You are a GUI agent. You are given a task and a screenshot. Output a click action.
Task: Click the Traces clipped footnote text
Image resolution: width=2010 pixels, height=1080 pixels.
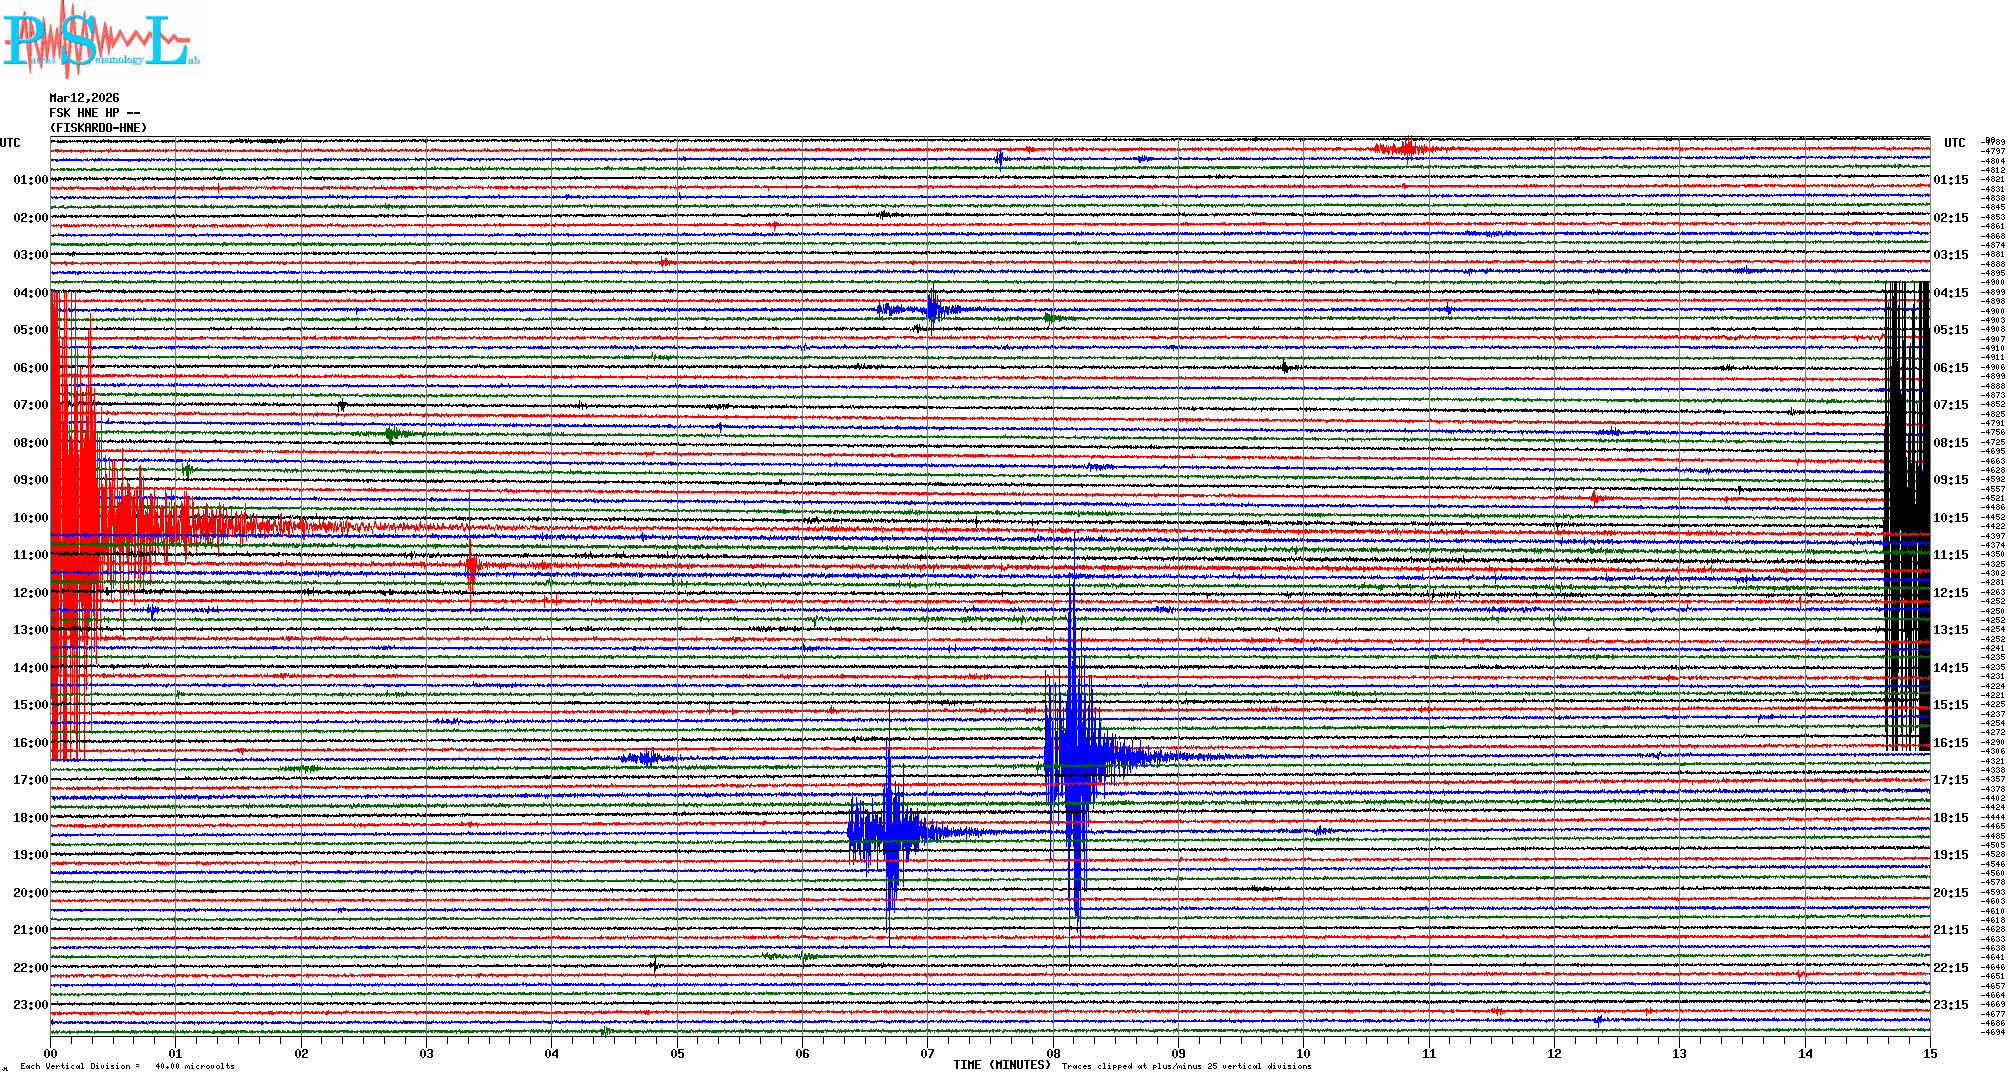pyautogui.click(x=1186, y=1066)
